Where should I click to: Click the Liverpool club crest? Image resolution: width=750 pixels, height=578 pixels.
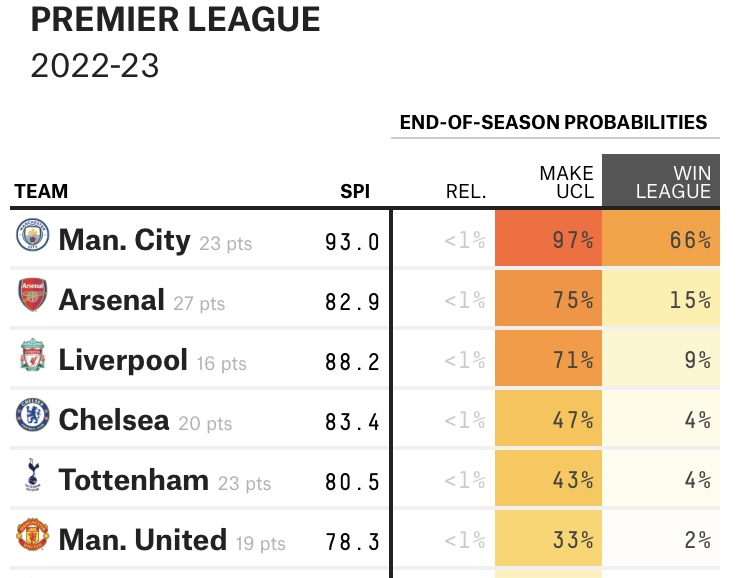pos(32,357)
